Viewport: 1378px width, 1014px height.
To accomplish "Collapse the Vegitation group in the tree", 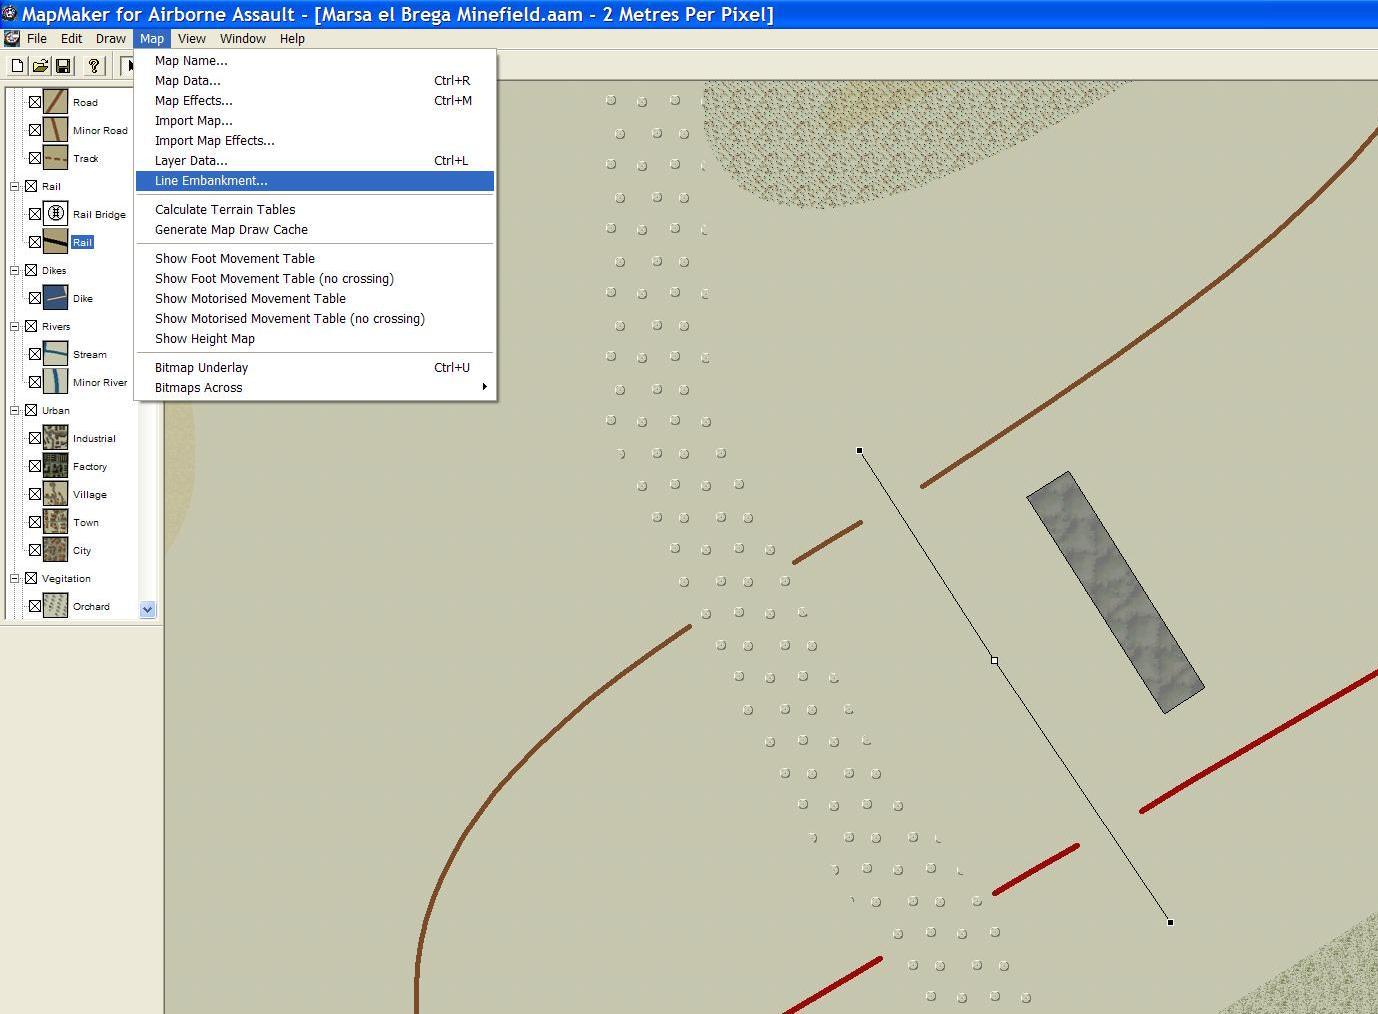I will click(x=15, y=578).
